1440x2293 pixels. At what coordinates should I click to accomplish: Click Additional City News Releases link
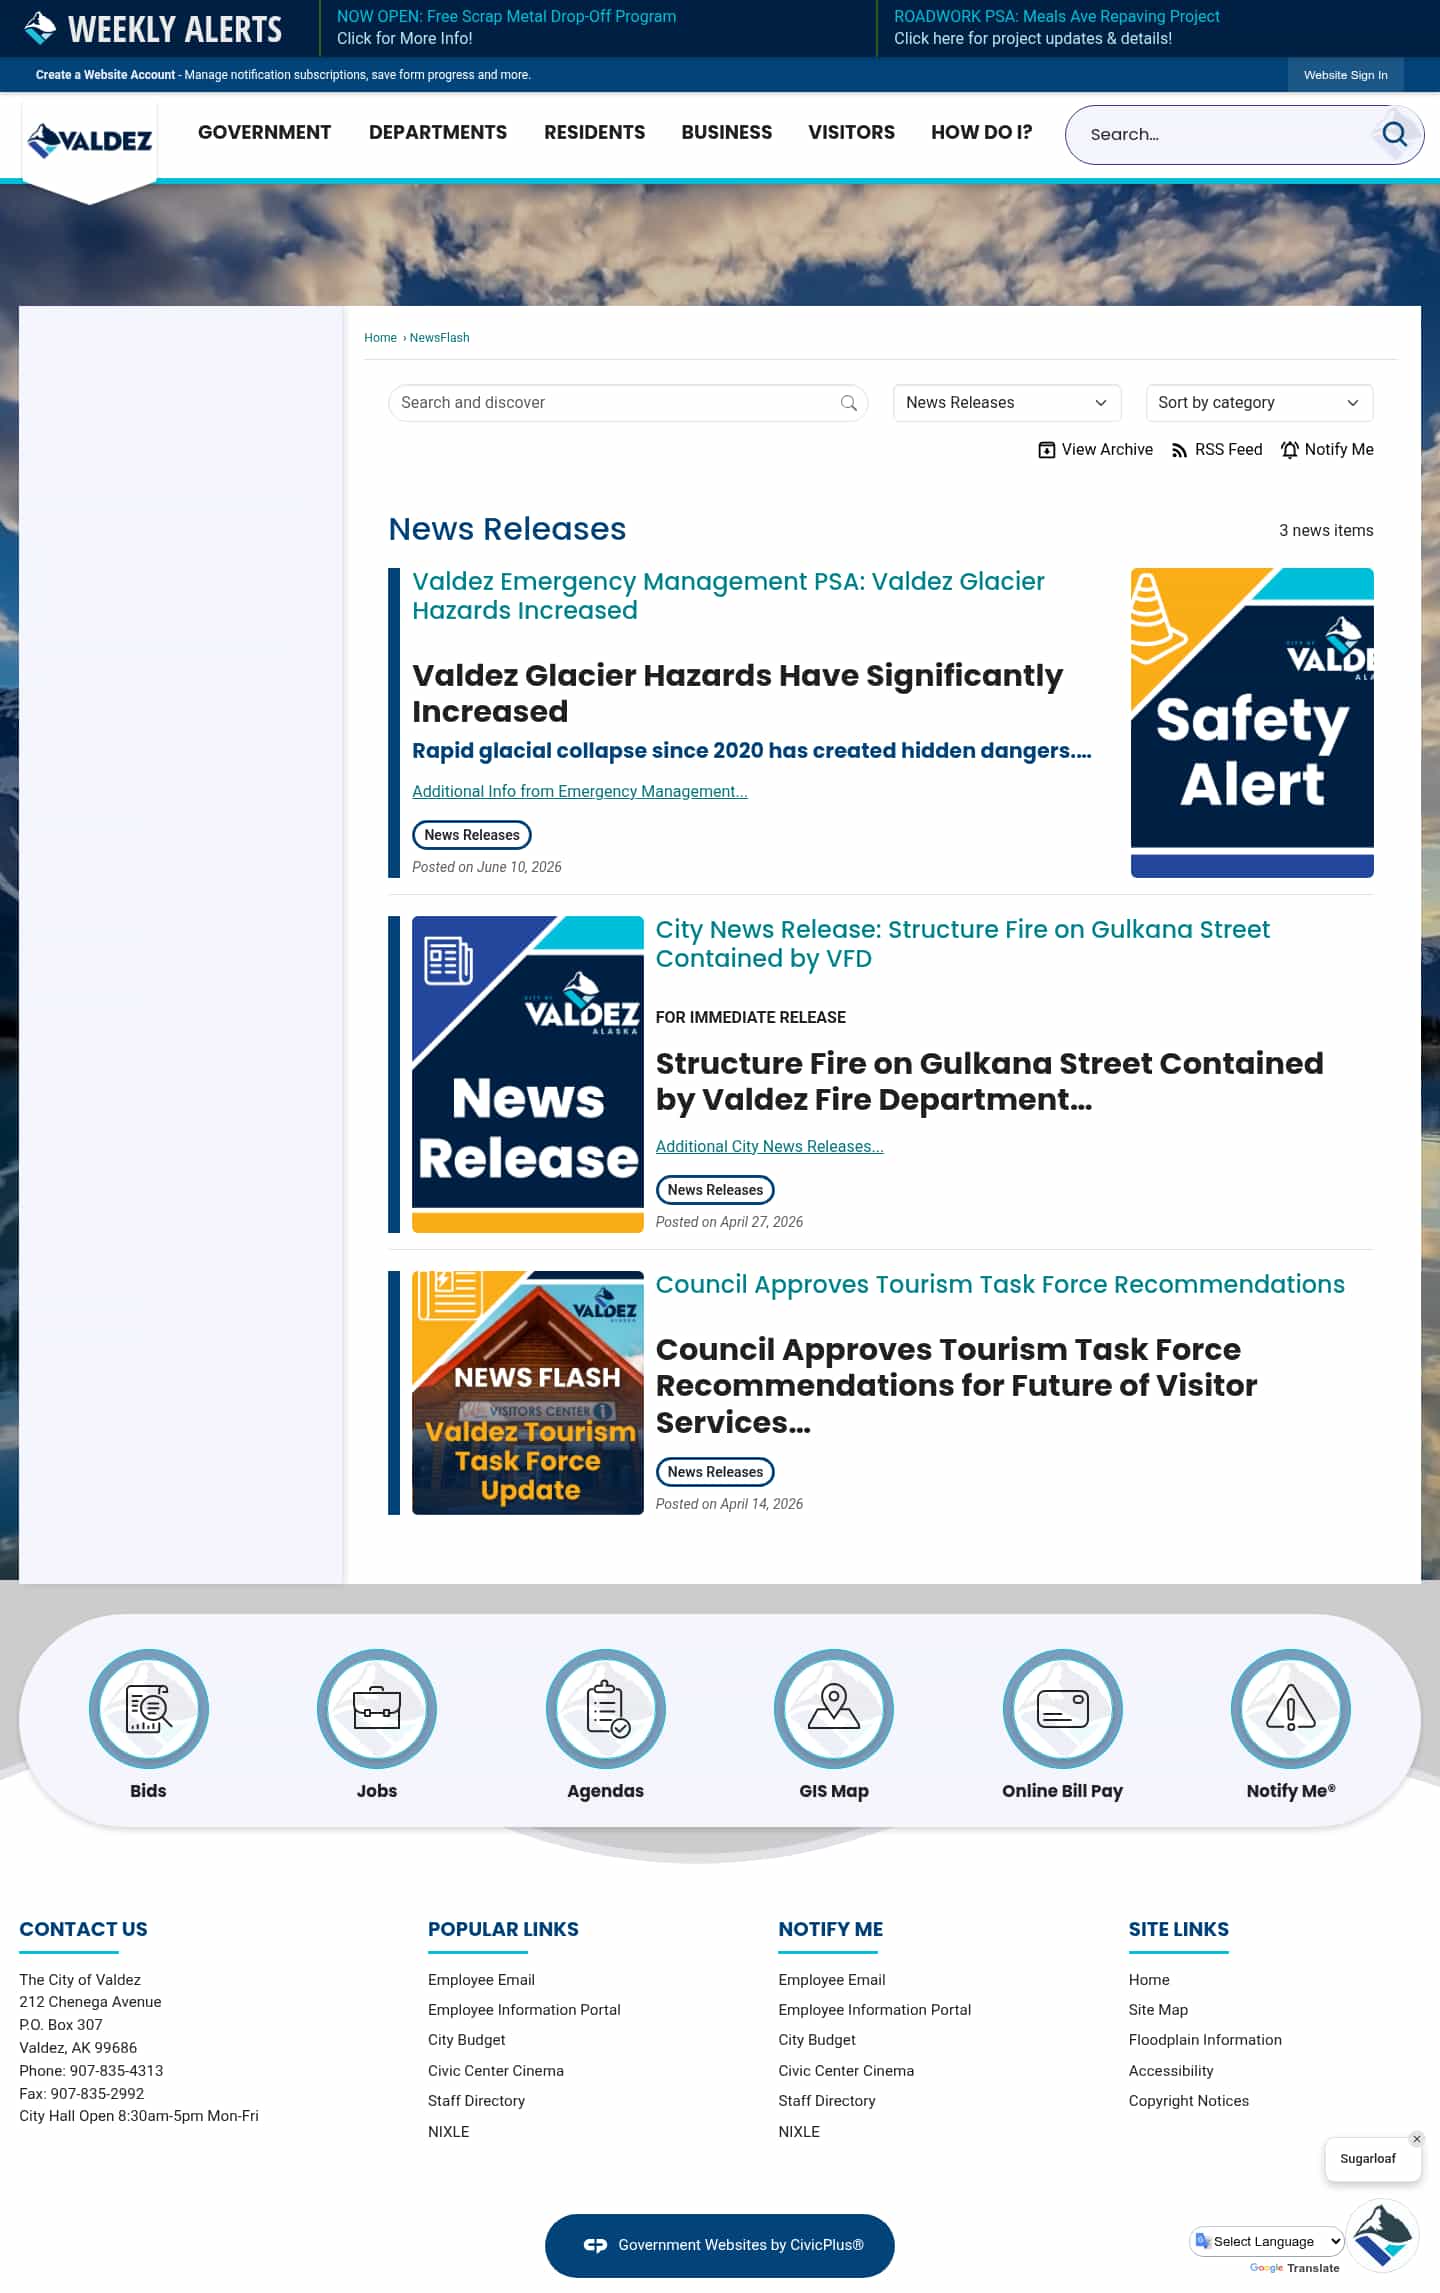click(769, 1146)
